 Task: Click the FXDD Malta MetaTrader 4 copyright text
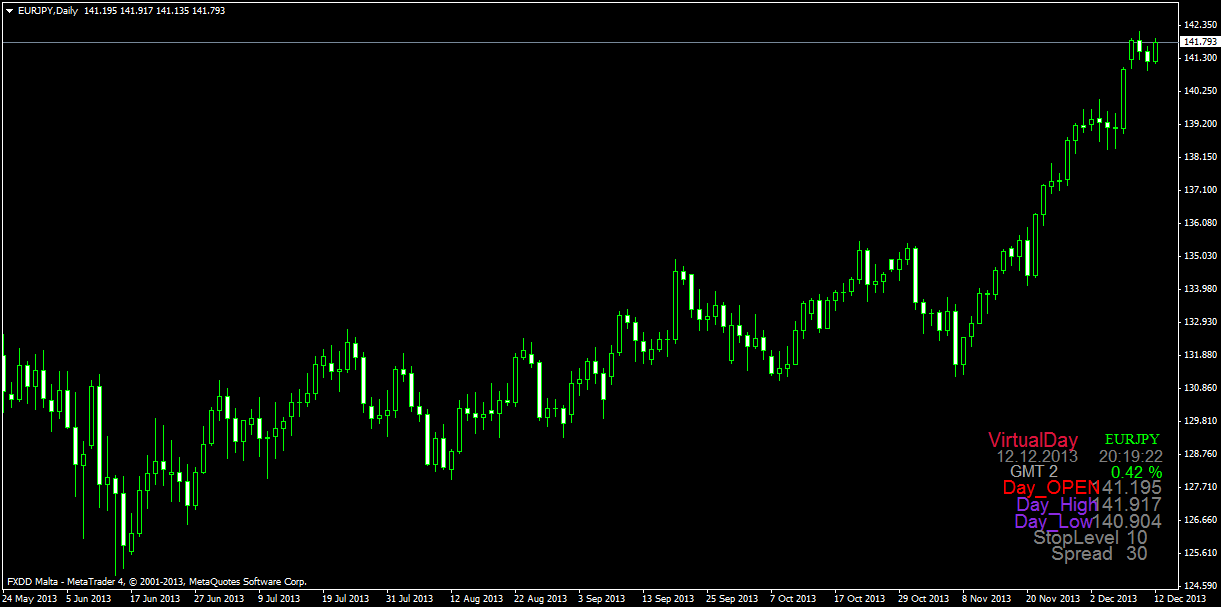(x=156, y=581)
